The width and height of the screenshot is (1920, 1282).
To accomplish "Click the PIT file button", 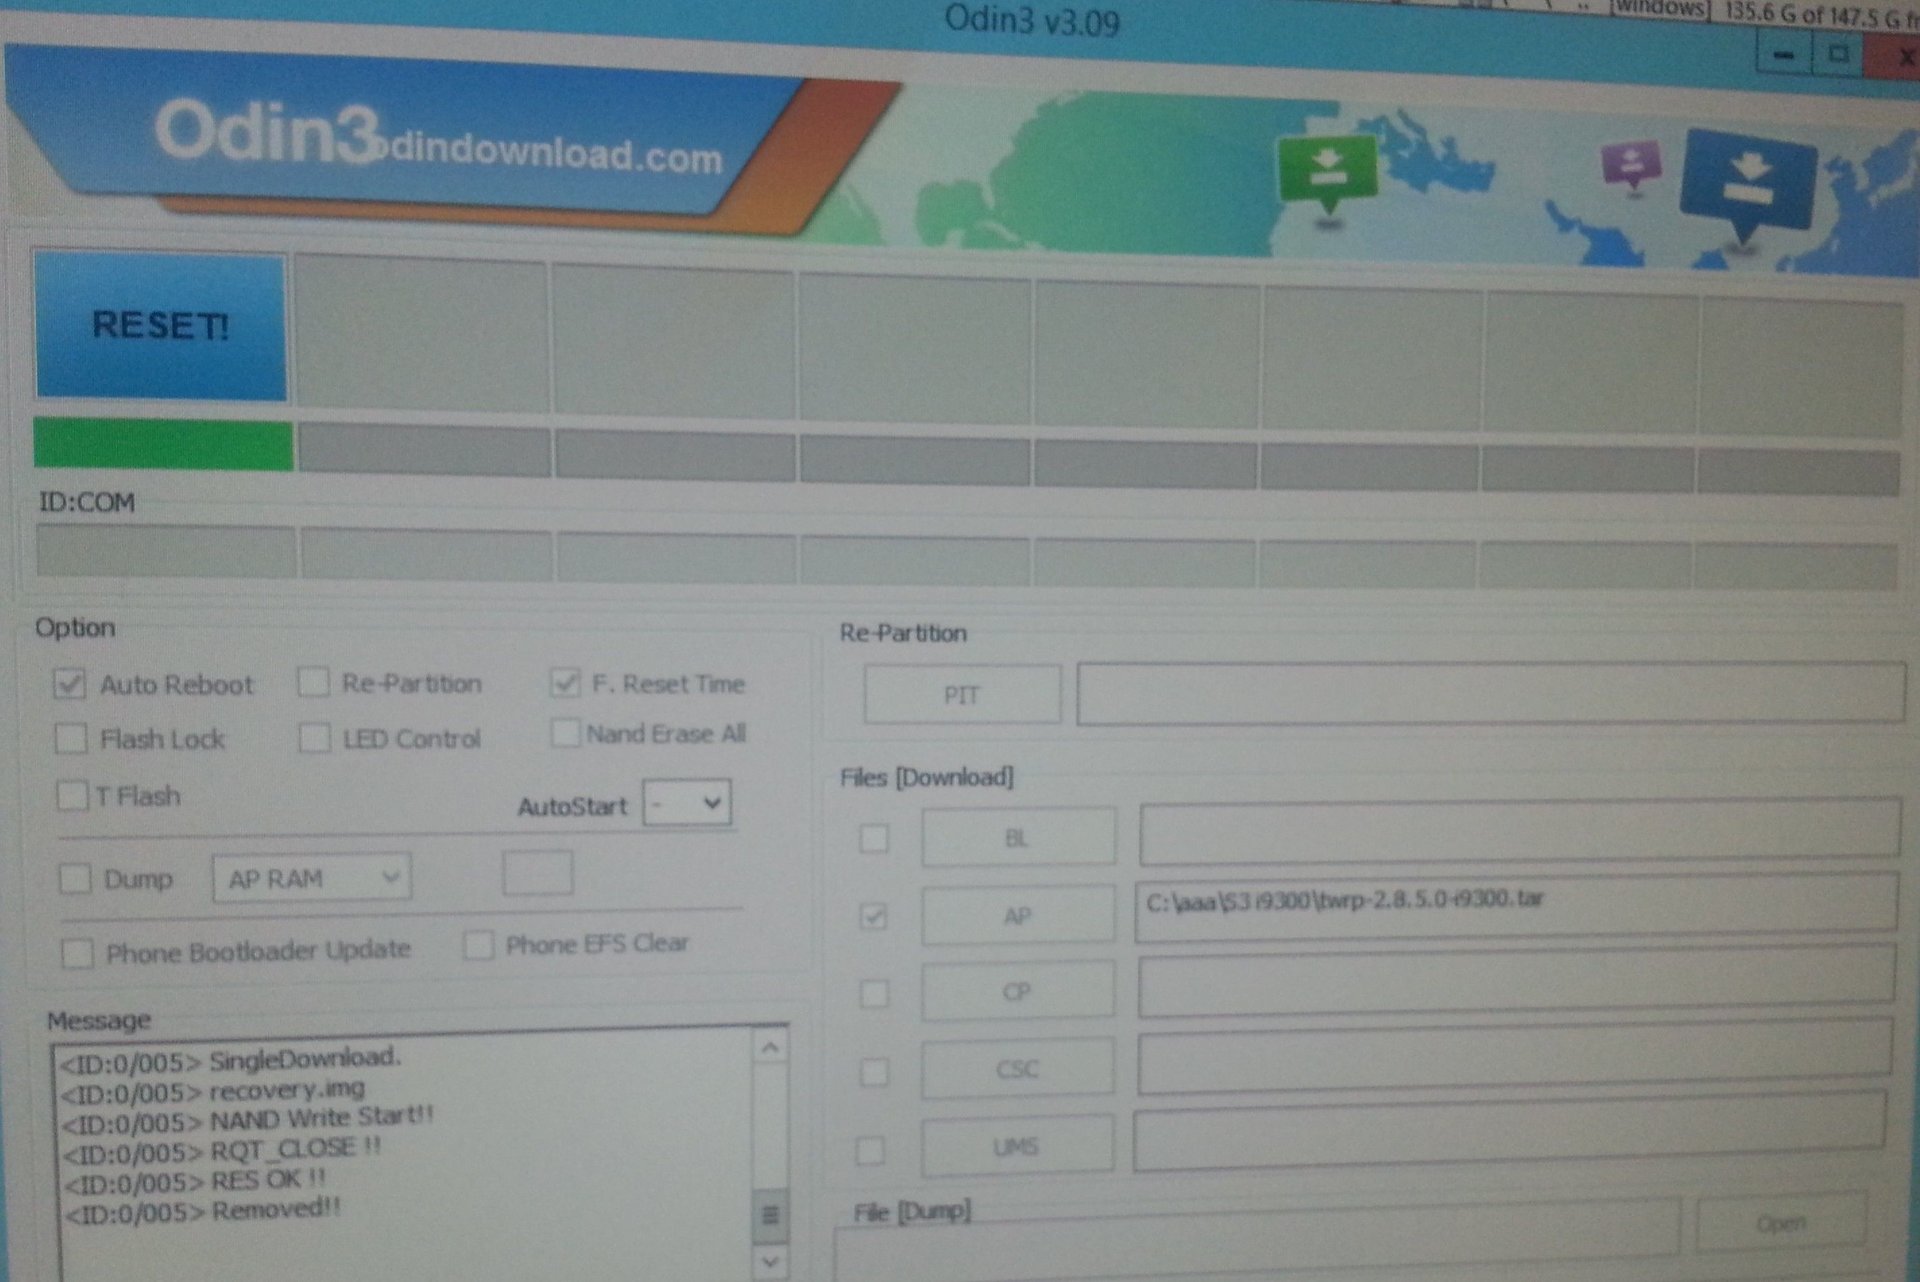I will point(962,694).
